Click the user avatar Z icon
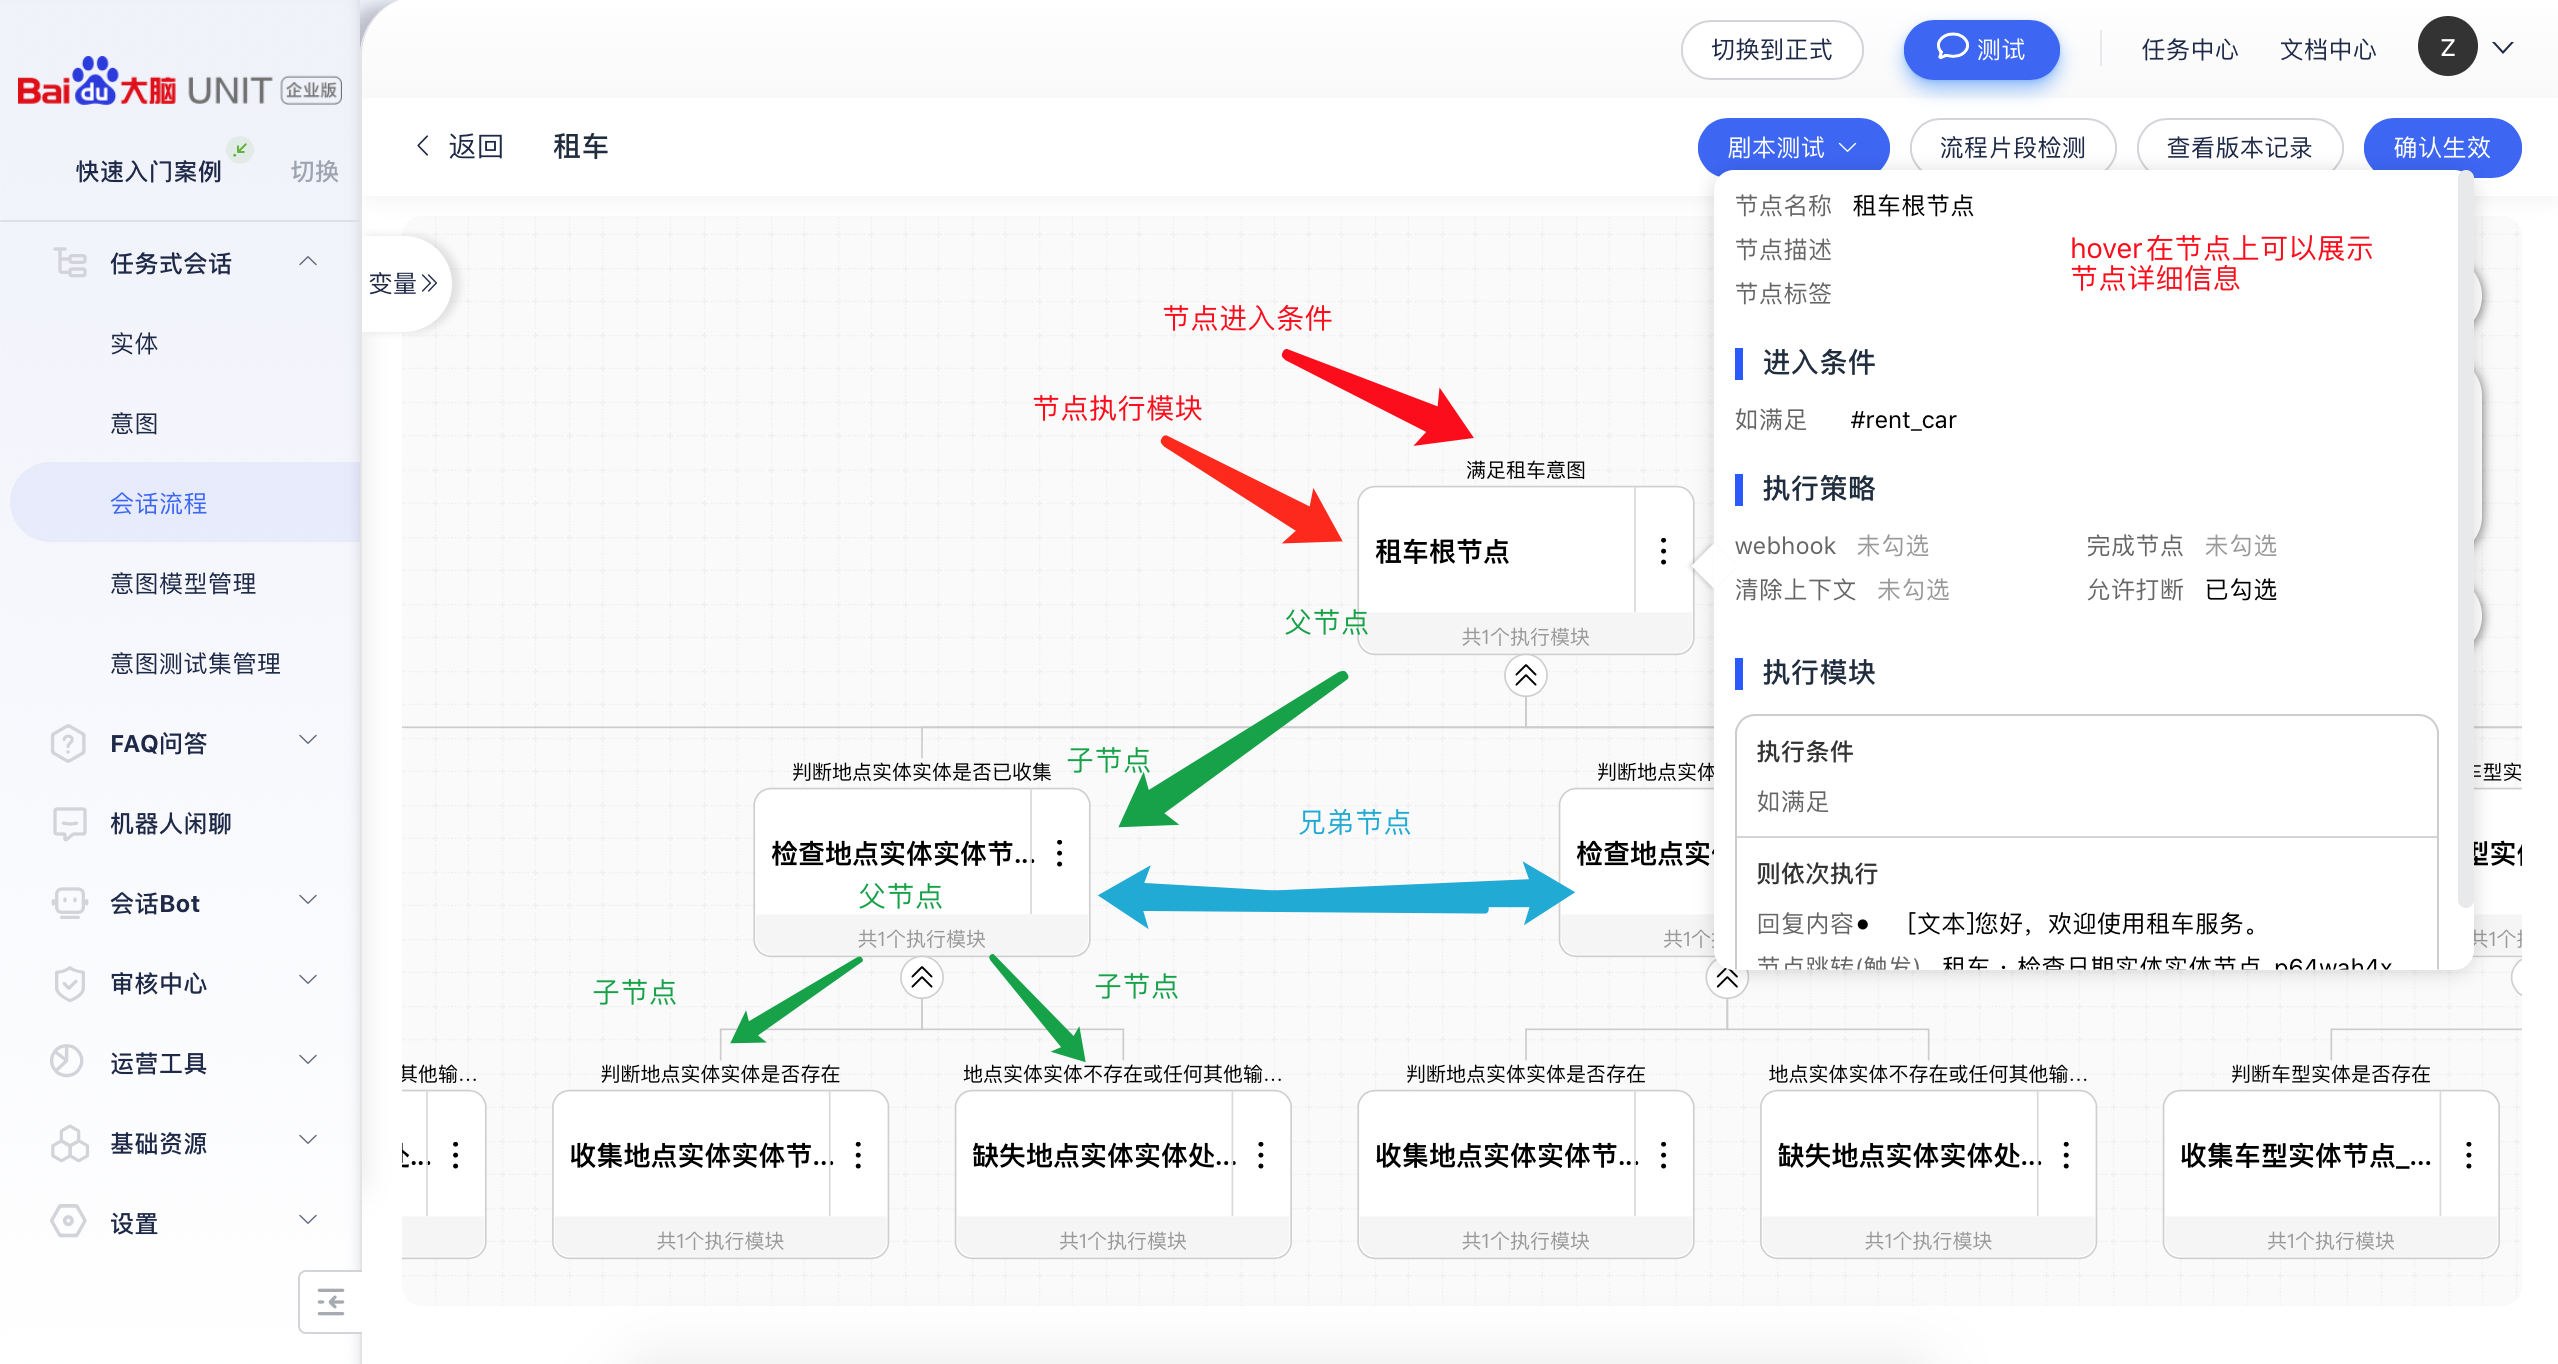Viewport: 2558px width, 1364px height. pyautogui.click(x=2446, y=48)
